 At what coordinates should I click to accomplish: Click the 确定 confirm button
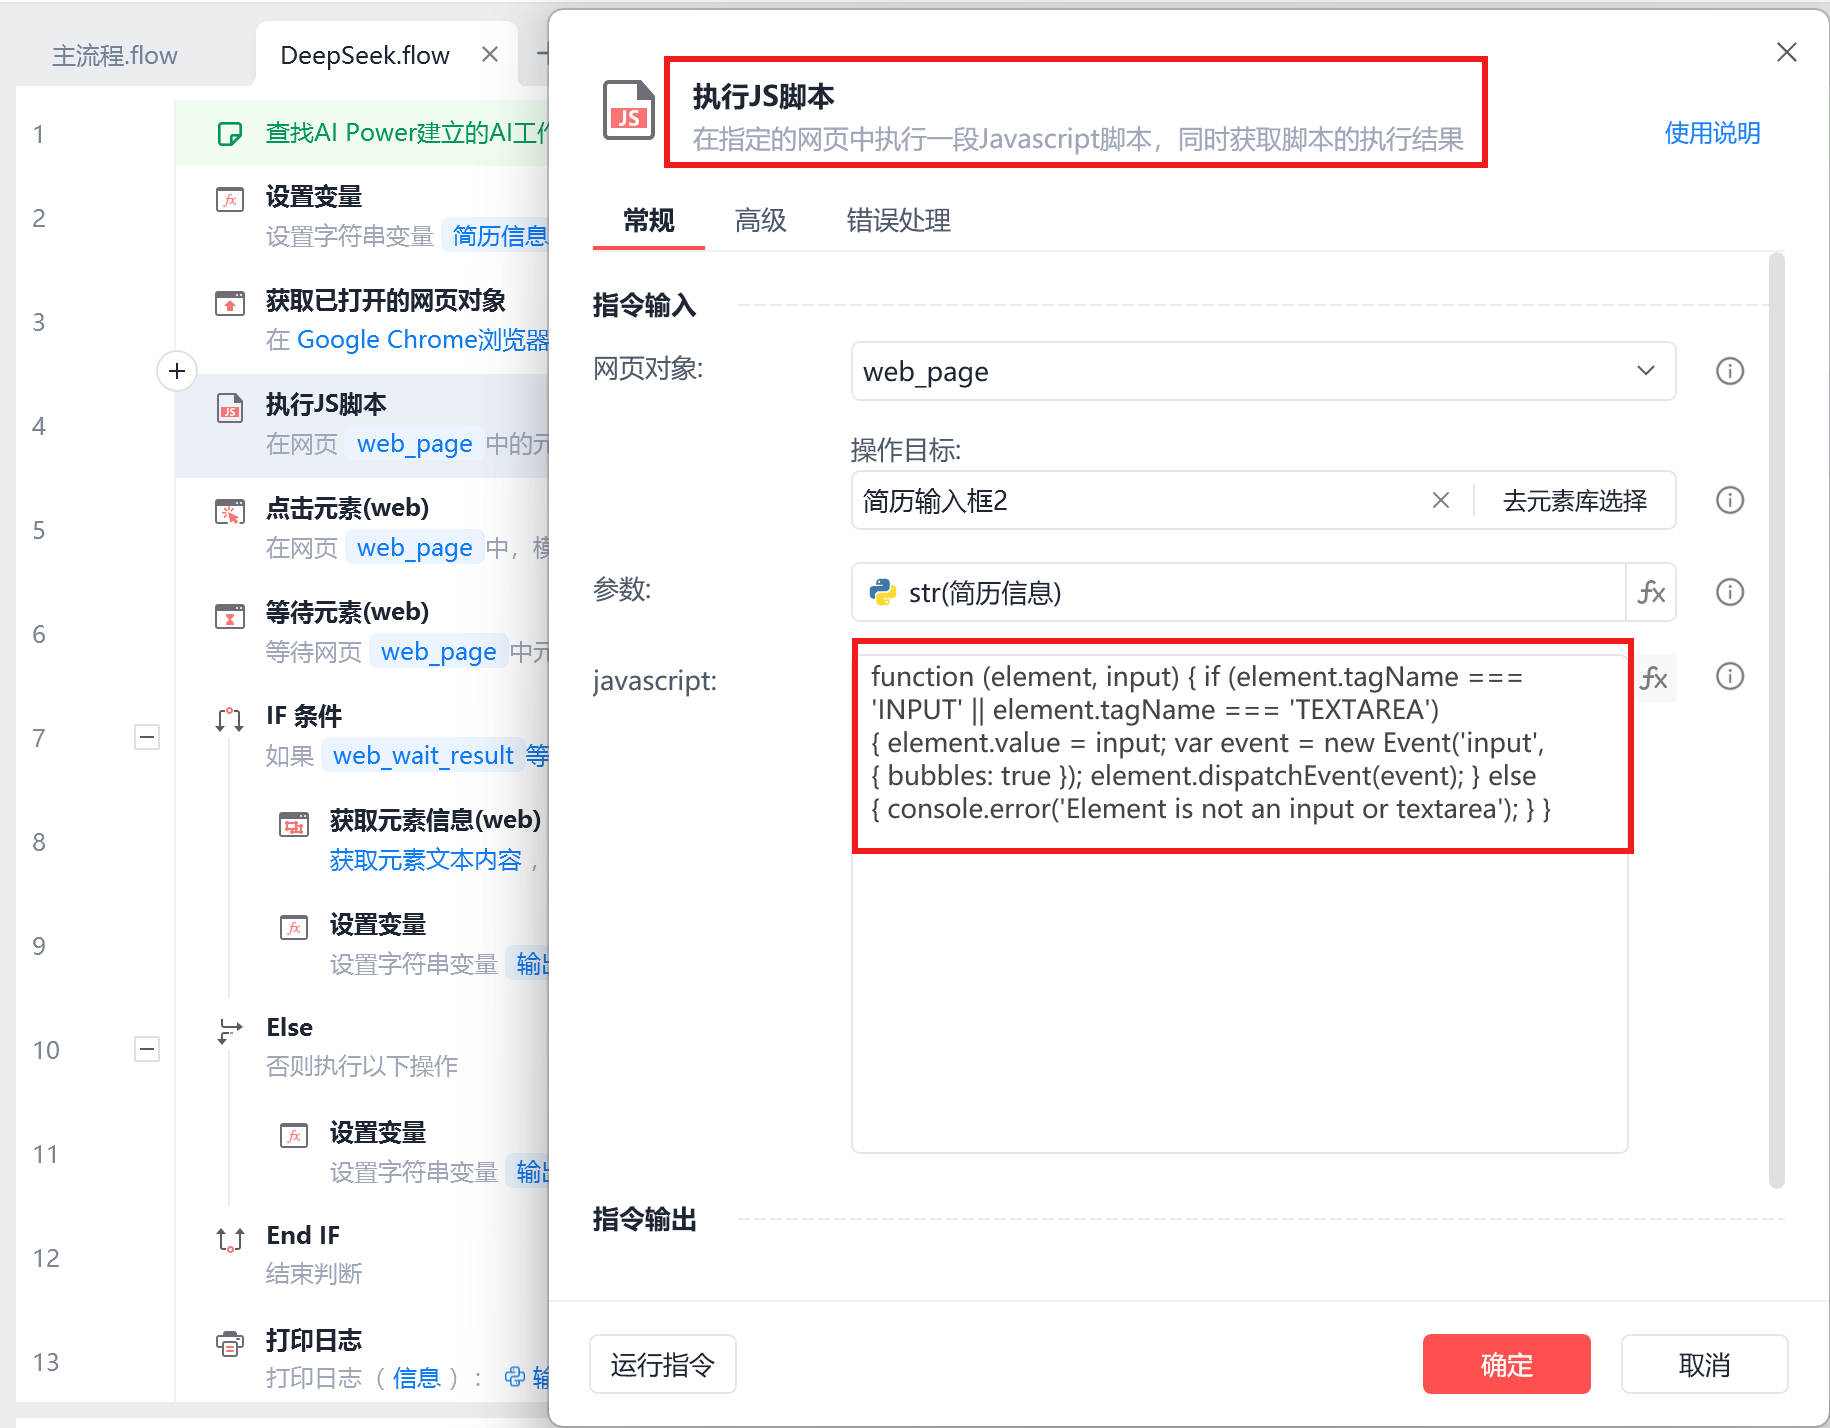point(1506,1364)
